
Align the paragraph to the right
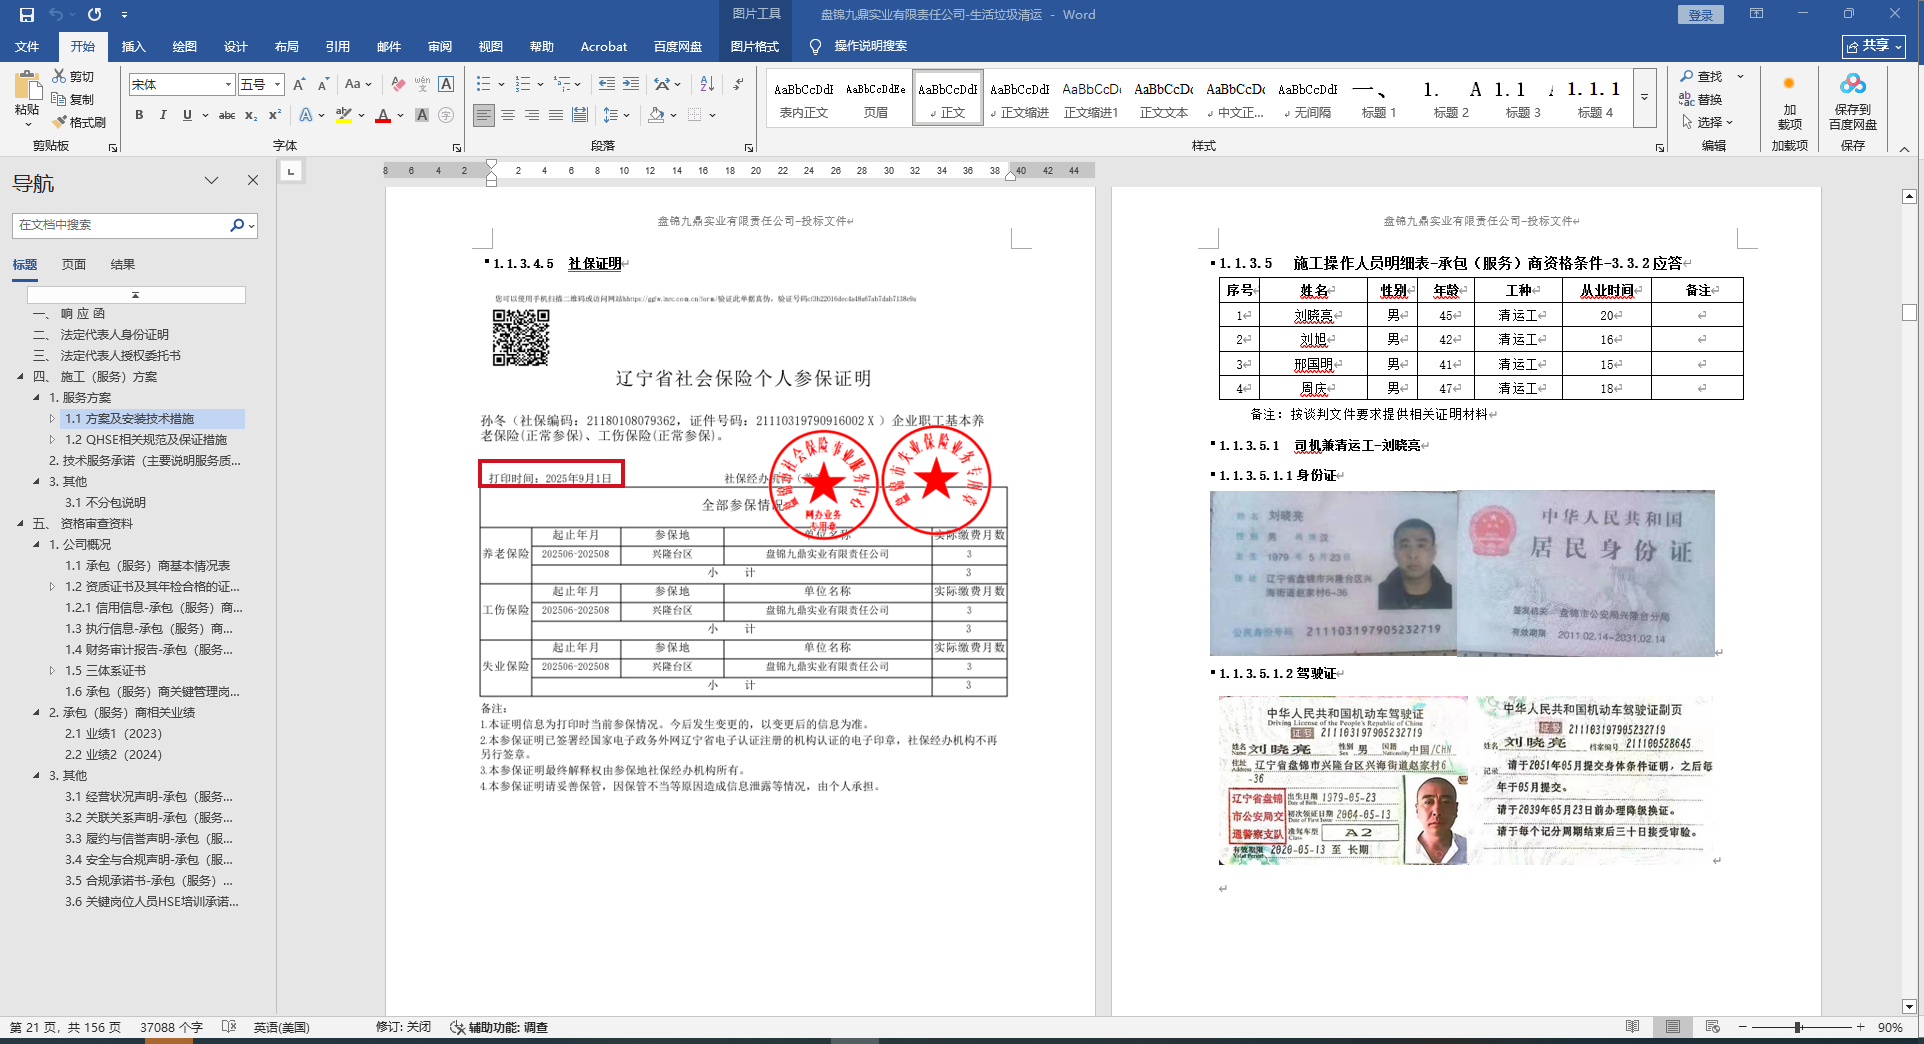[532, 115]
